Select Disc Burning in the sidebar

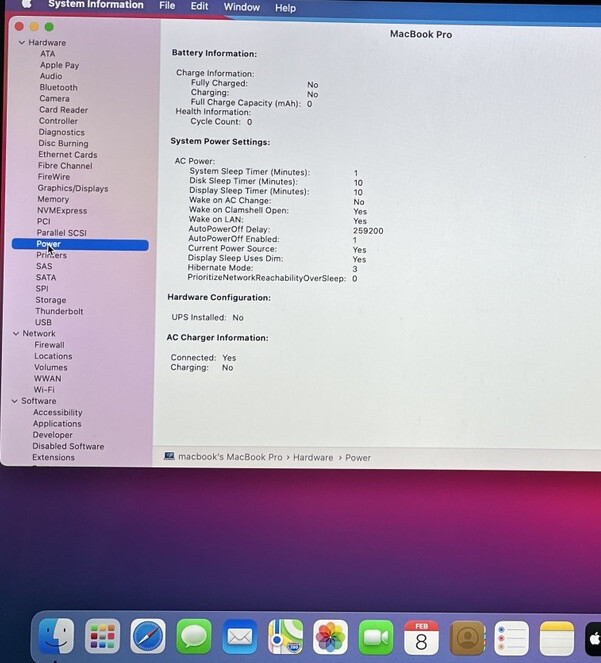pyautogui.click(x=63, y=143)
